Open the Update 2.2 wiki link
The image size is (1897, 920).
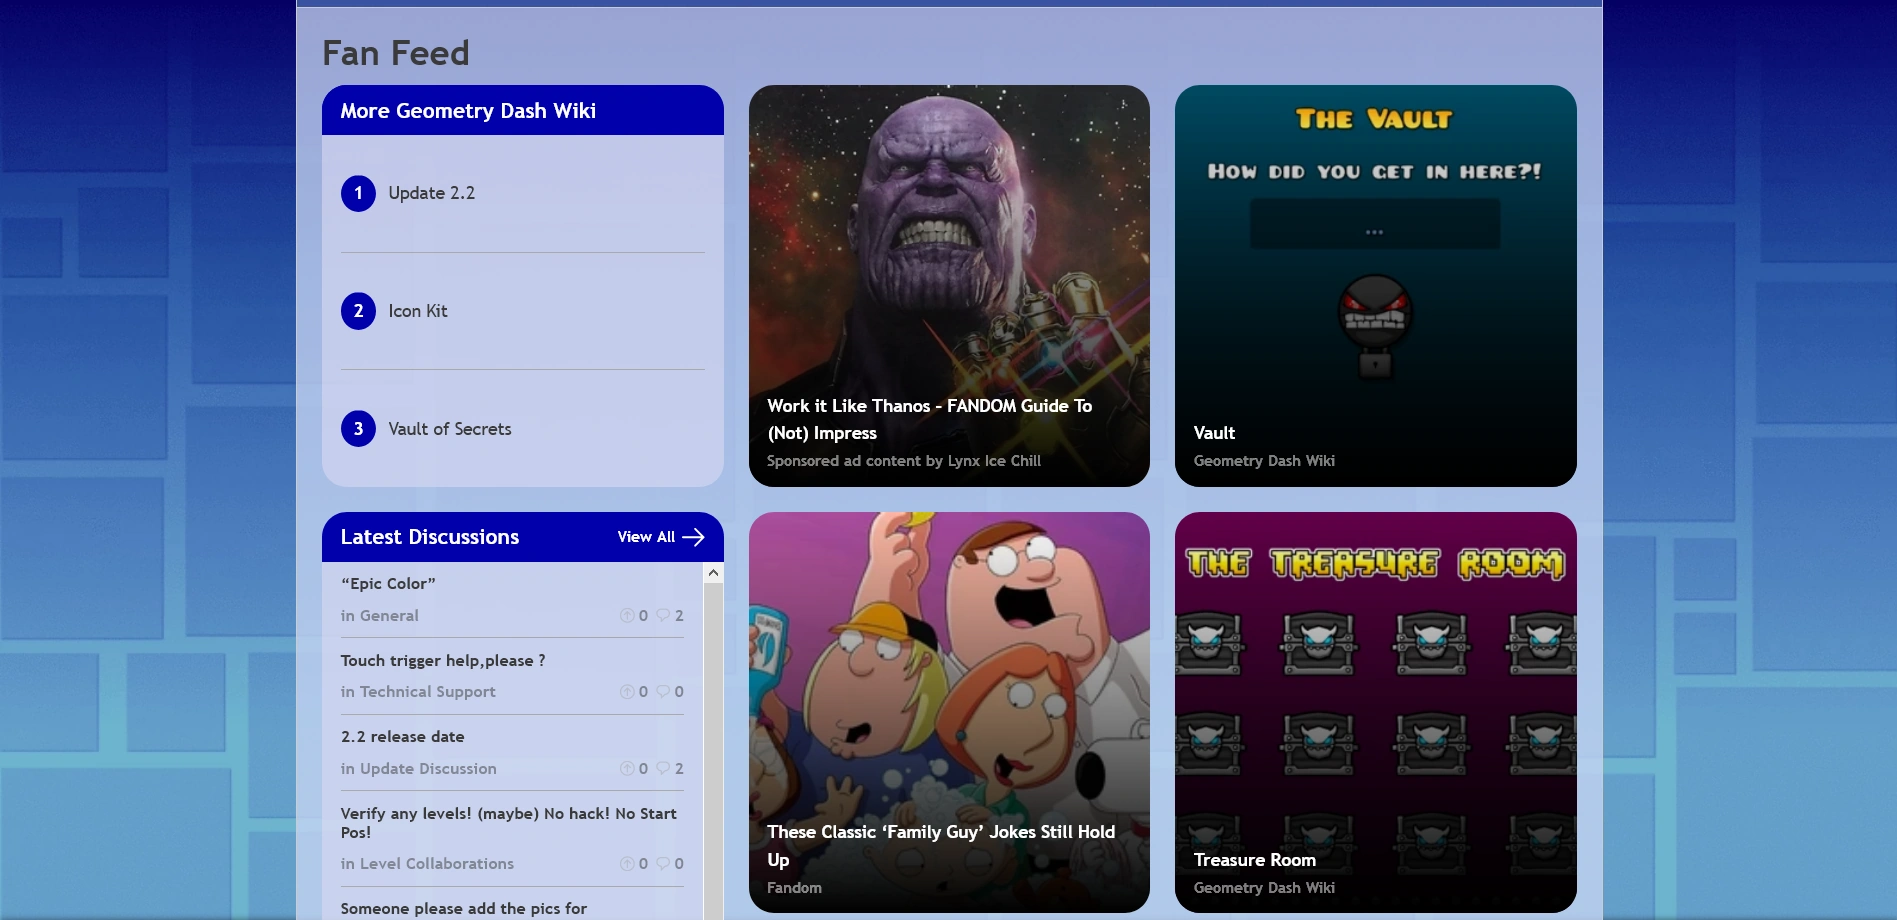(432, 193)
